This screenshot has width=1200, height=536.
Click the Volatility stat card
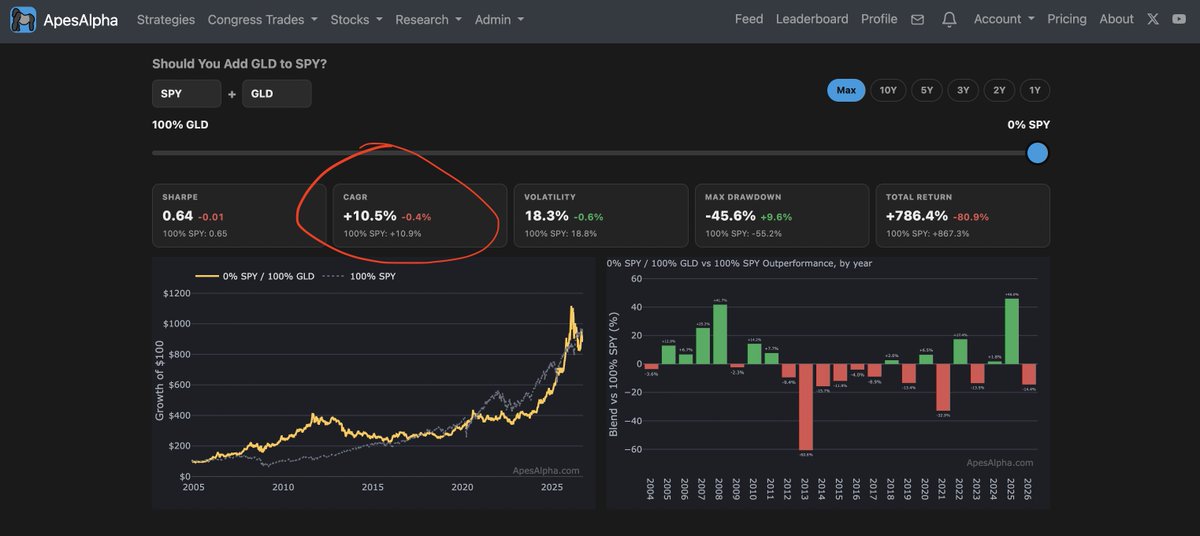pyautogui.click(x=601, y=215)
